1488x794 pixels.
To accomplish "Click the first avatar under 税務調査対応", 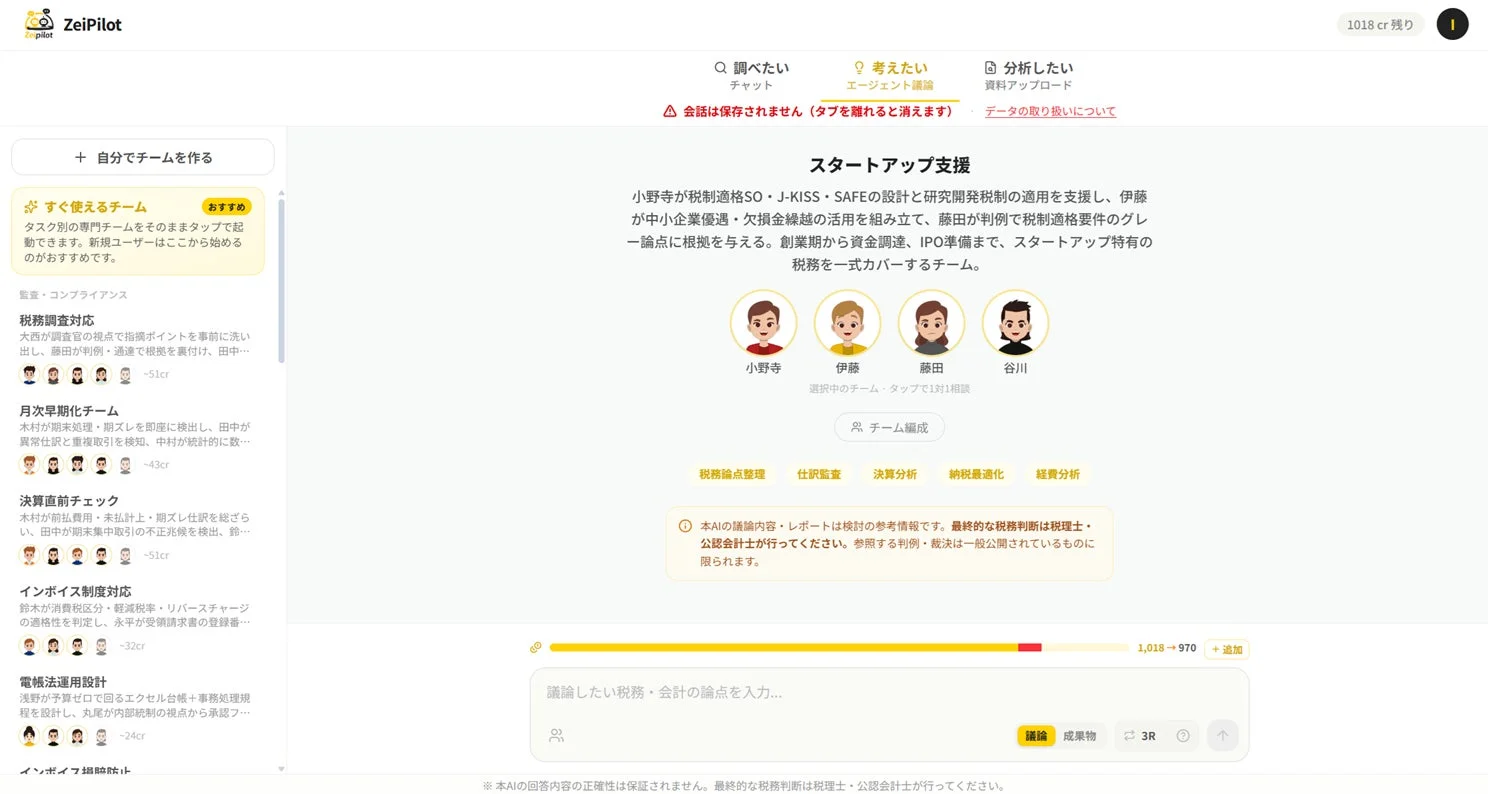I will (x=30, y=375).
